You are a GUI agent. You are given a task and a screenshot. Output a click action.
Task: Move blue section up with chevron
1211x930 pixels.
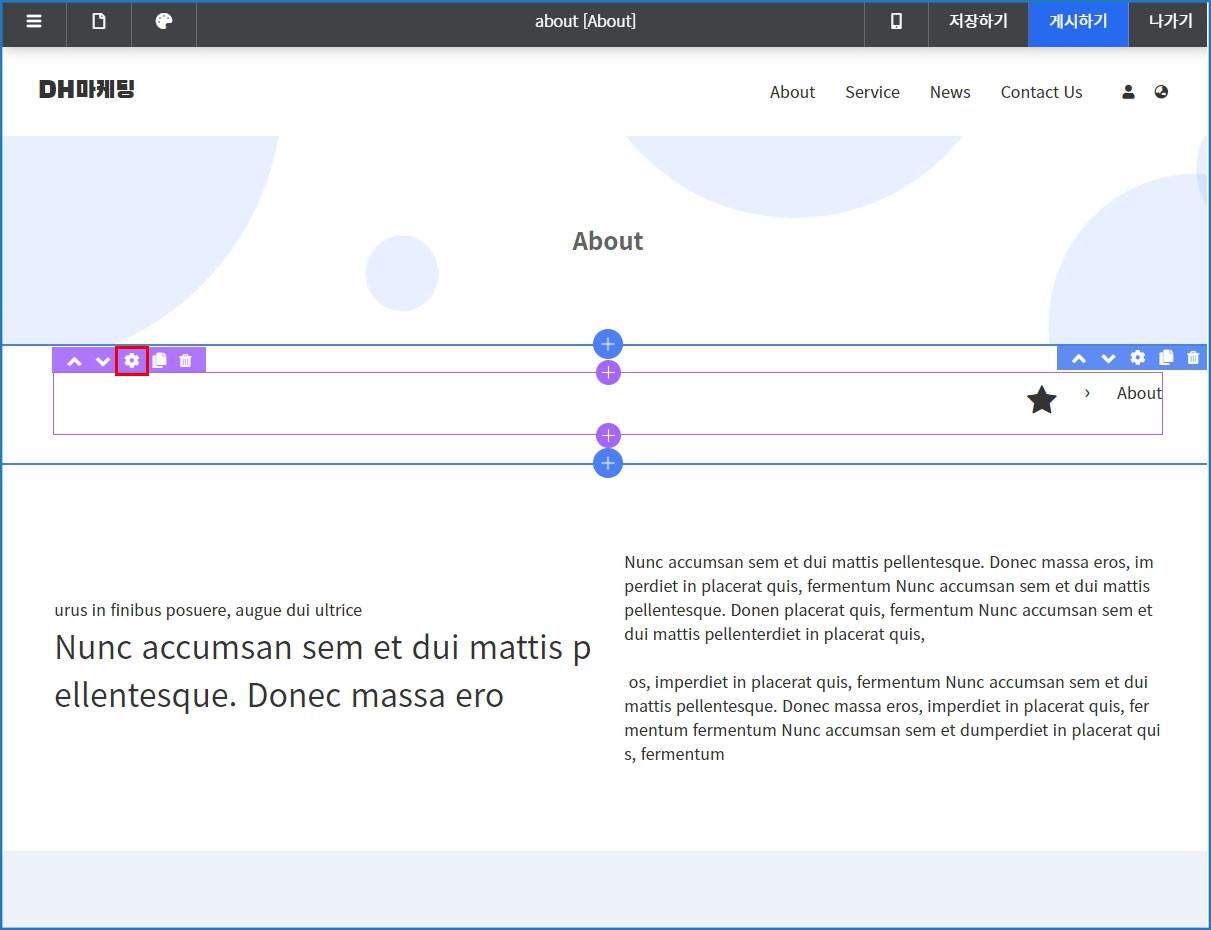tap(1079, 359)
